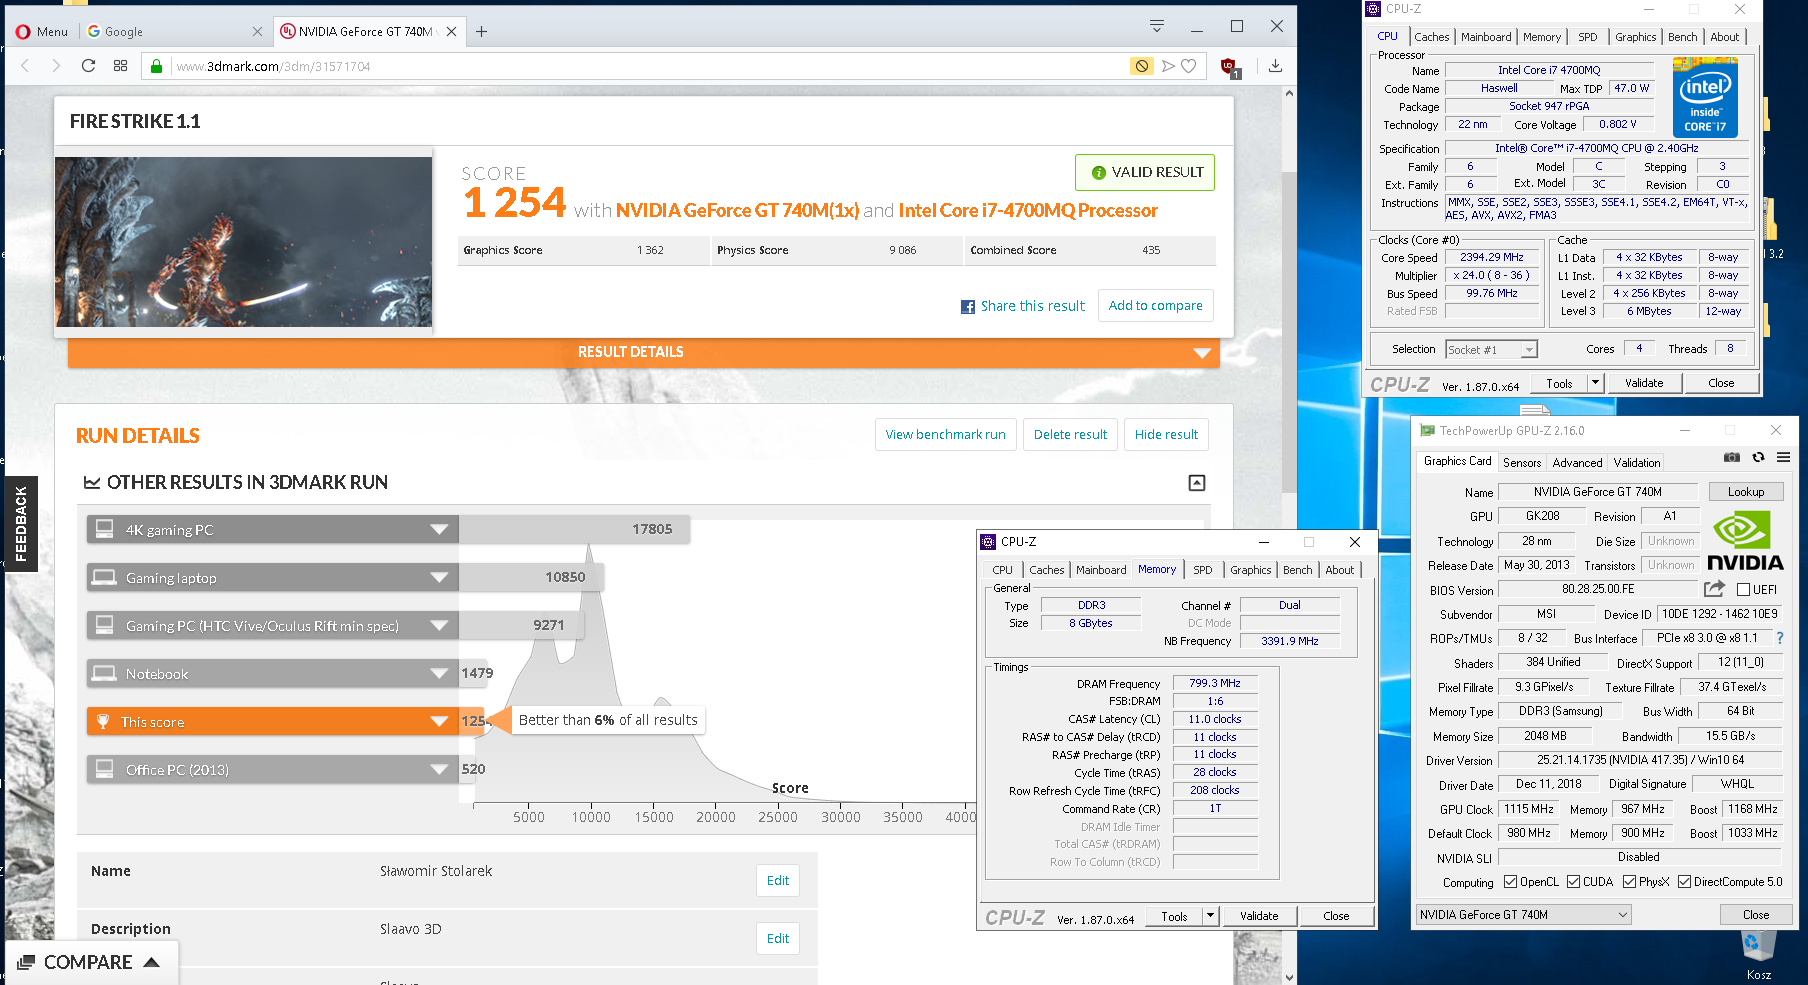
Task: Click Close button in GPU-Z window
Action: 1755,914
